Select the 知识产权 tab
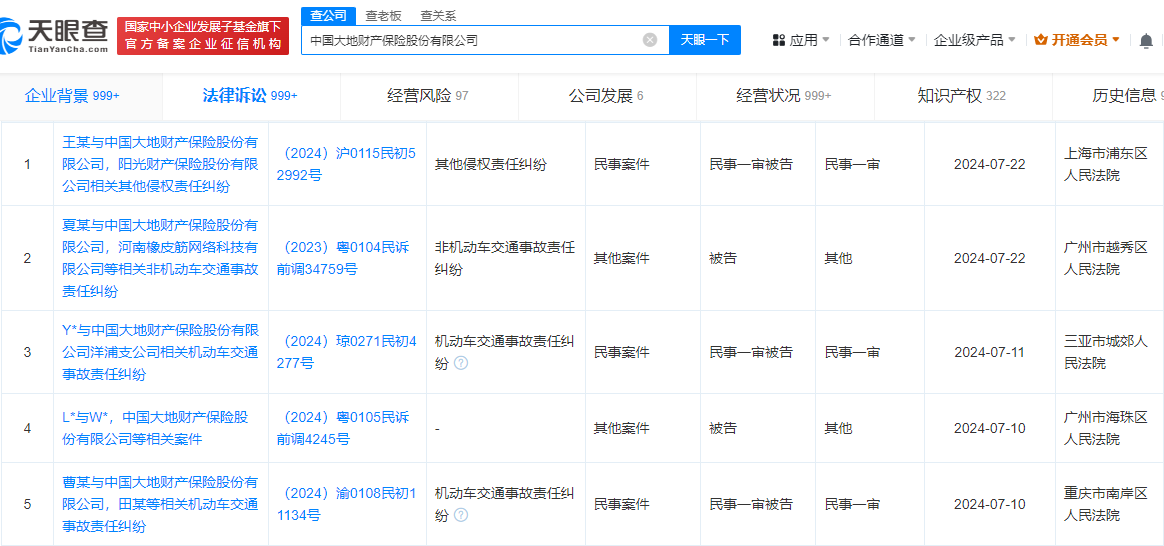 961,96
